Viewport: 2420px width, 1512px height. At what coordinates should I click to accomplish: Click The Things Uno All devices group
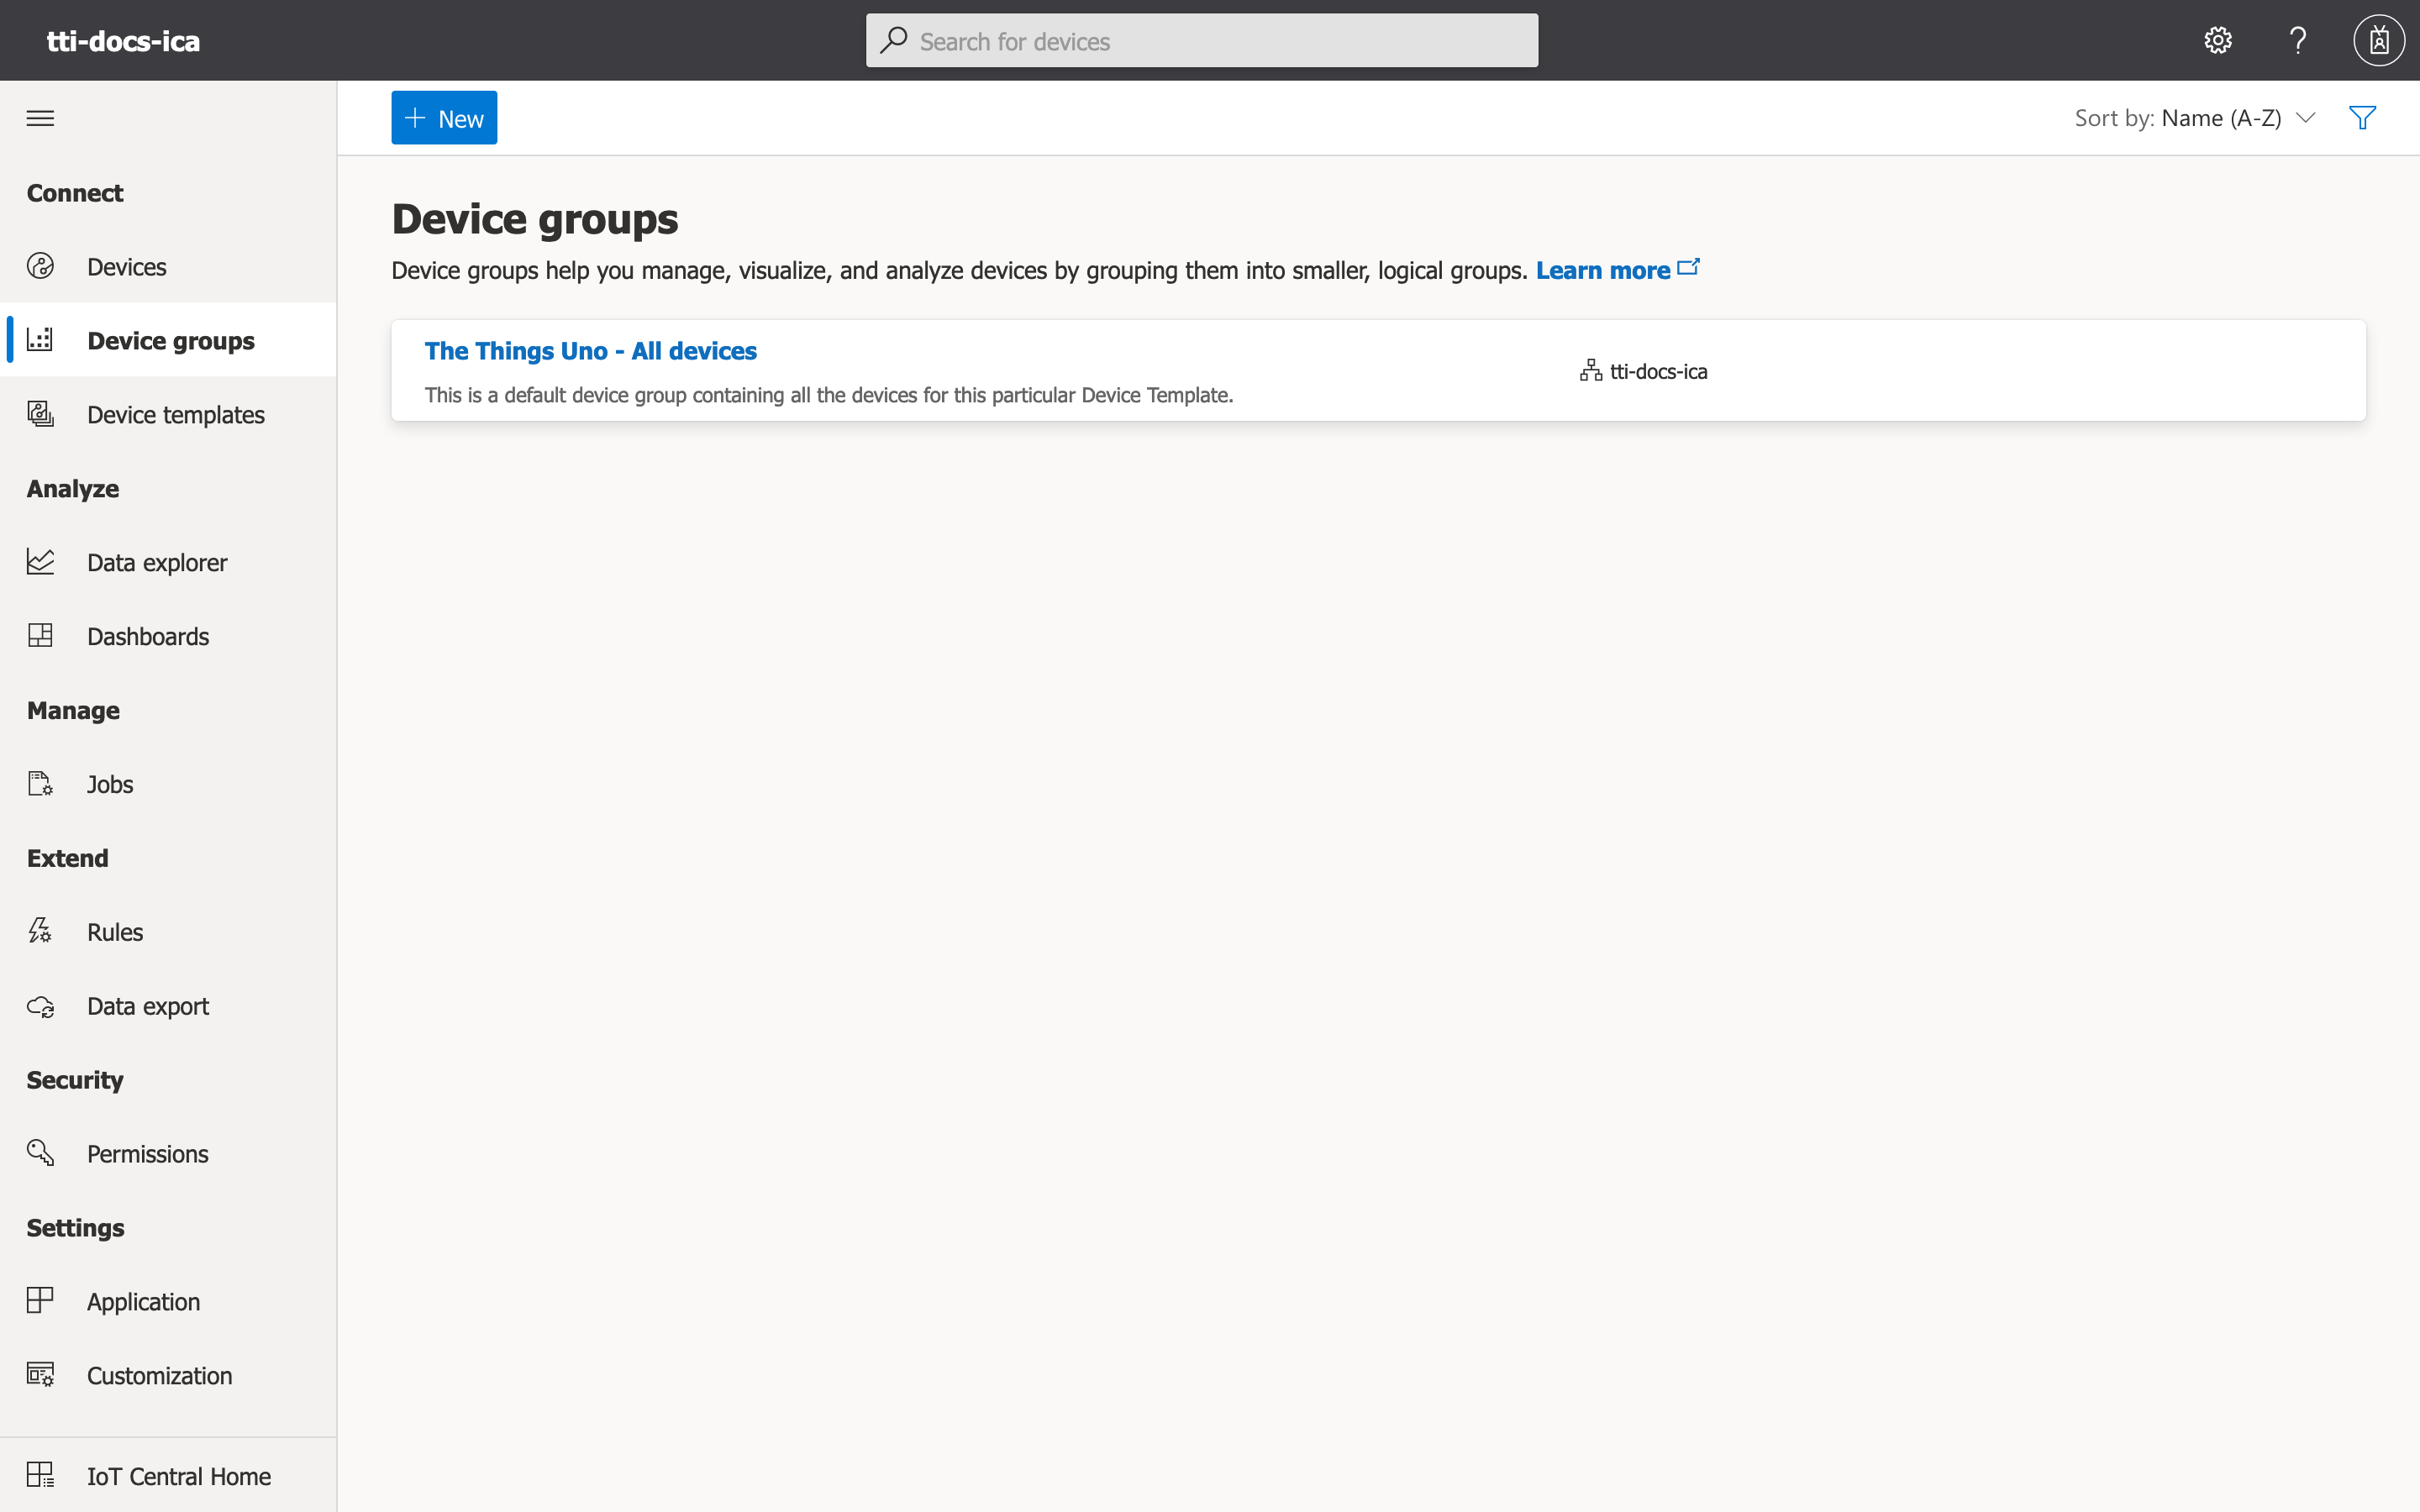tap(591, 350)
